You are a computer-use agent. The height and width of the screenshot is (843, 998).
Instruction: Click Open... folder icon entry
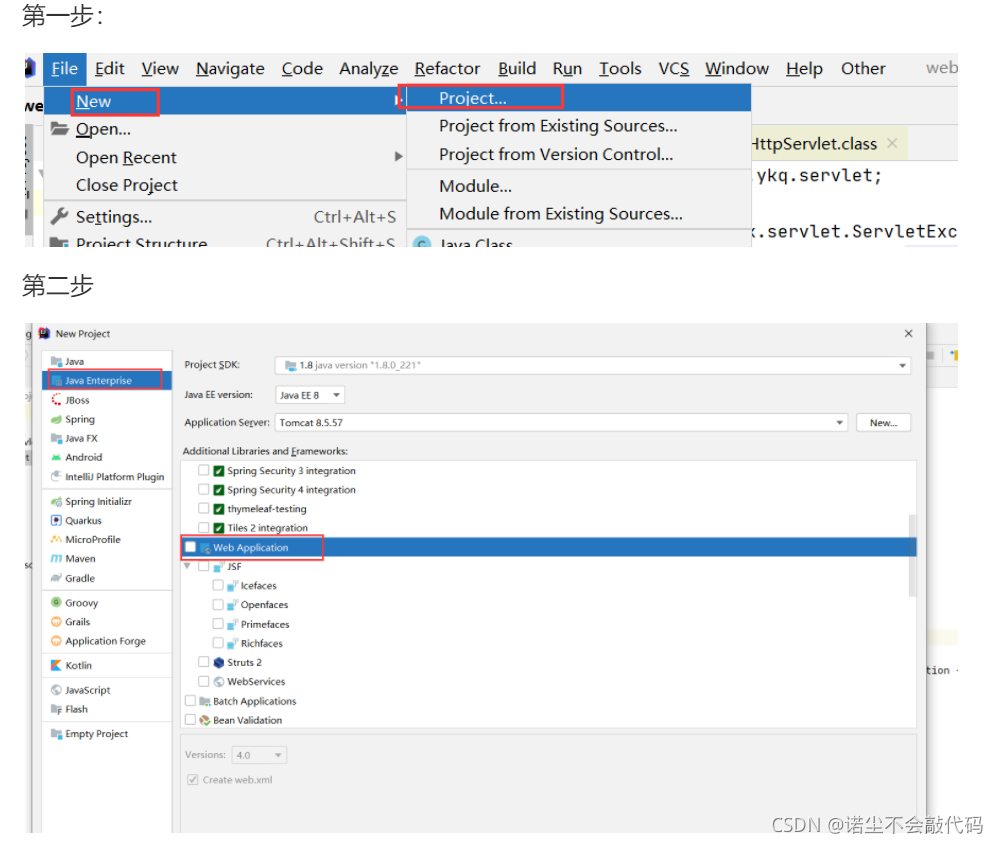click(x=60, y=129)
